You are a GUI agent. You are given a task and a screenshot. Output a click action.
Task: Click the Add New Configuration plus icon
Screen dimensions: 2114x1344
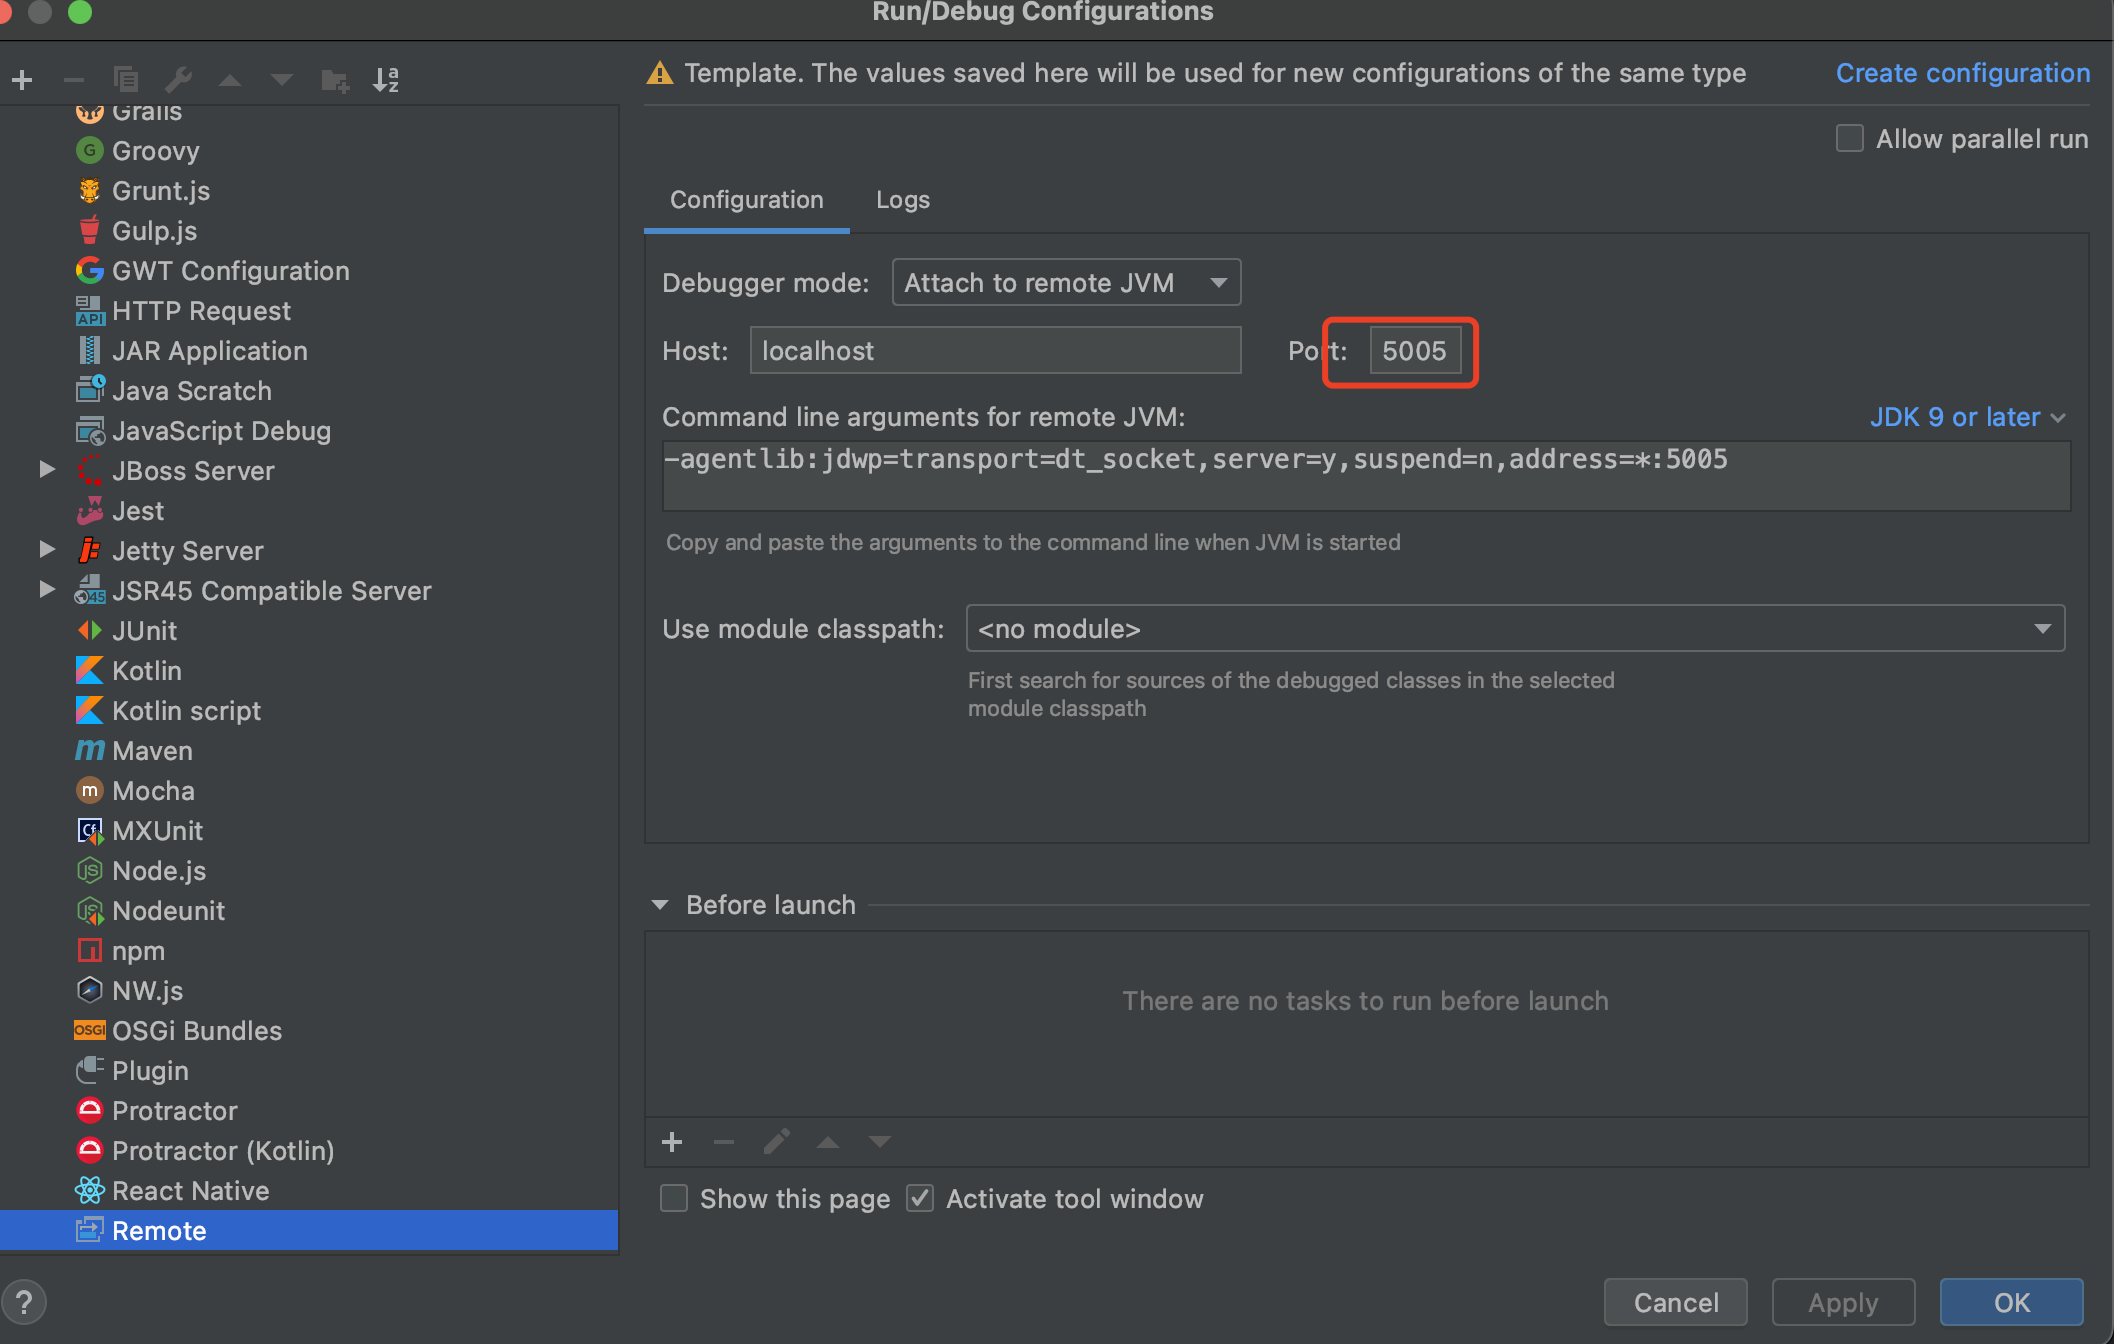click(22, 80)
